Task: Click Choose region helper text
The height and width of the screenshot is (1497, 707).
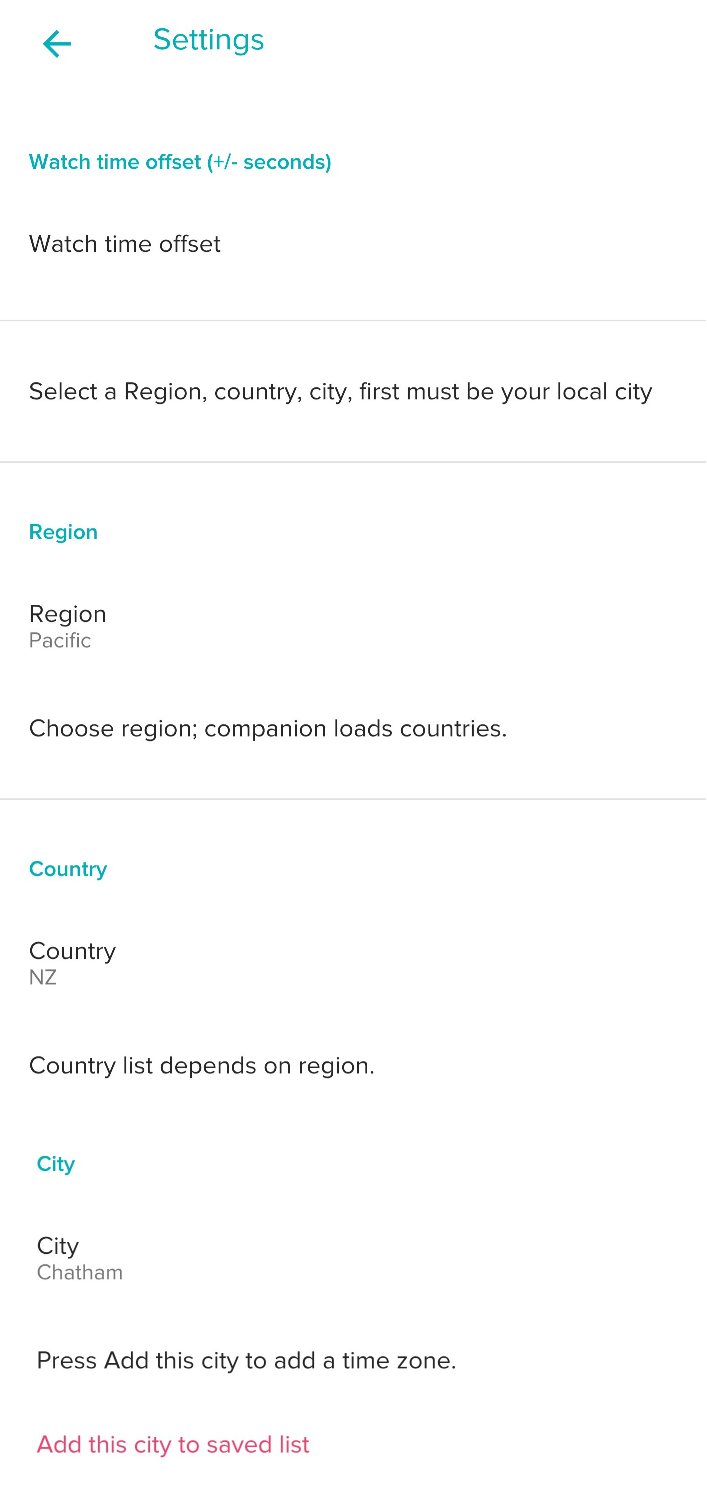Action: click(x=267, y=728)
